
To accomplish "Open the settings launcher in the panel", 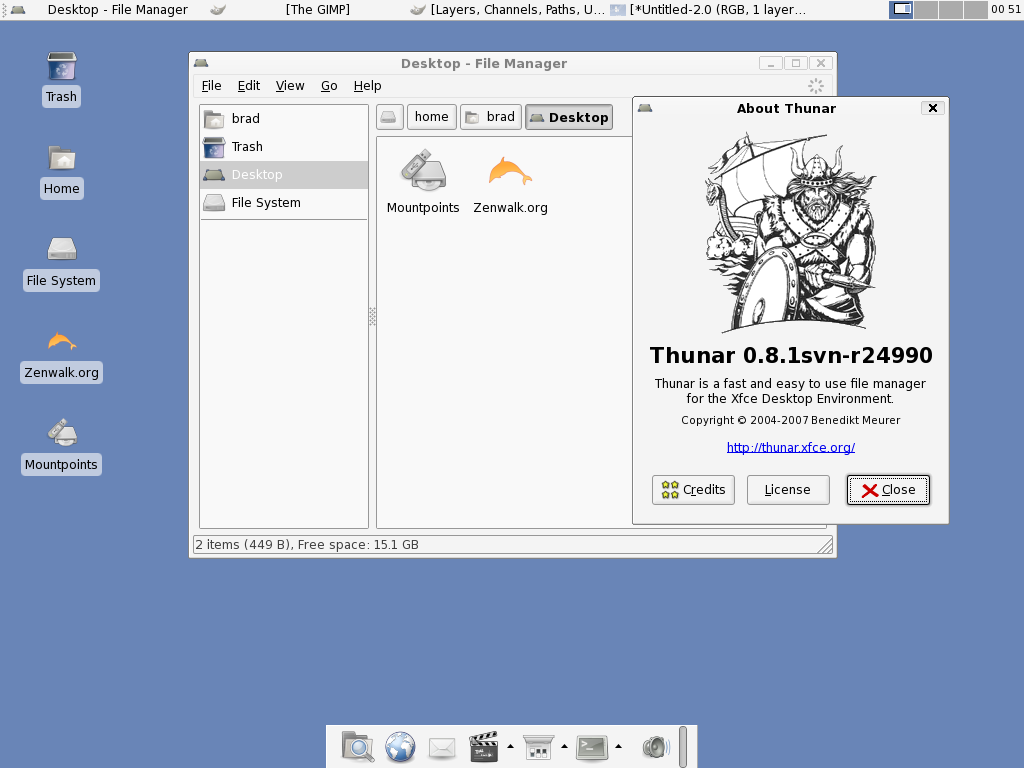I will pyautogui.click(x=538, y=747).
